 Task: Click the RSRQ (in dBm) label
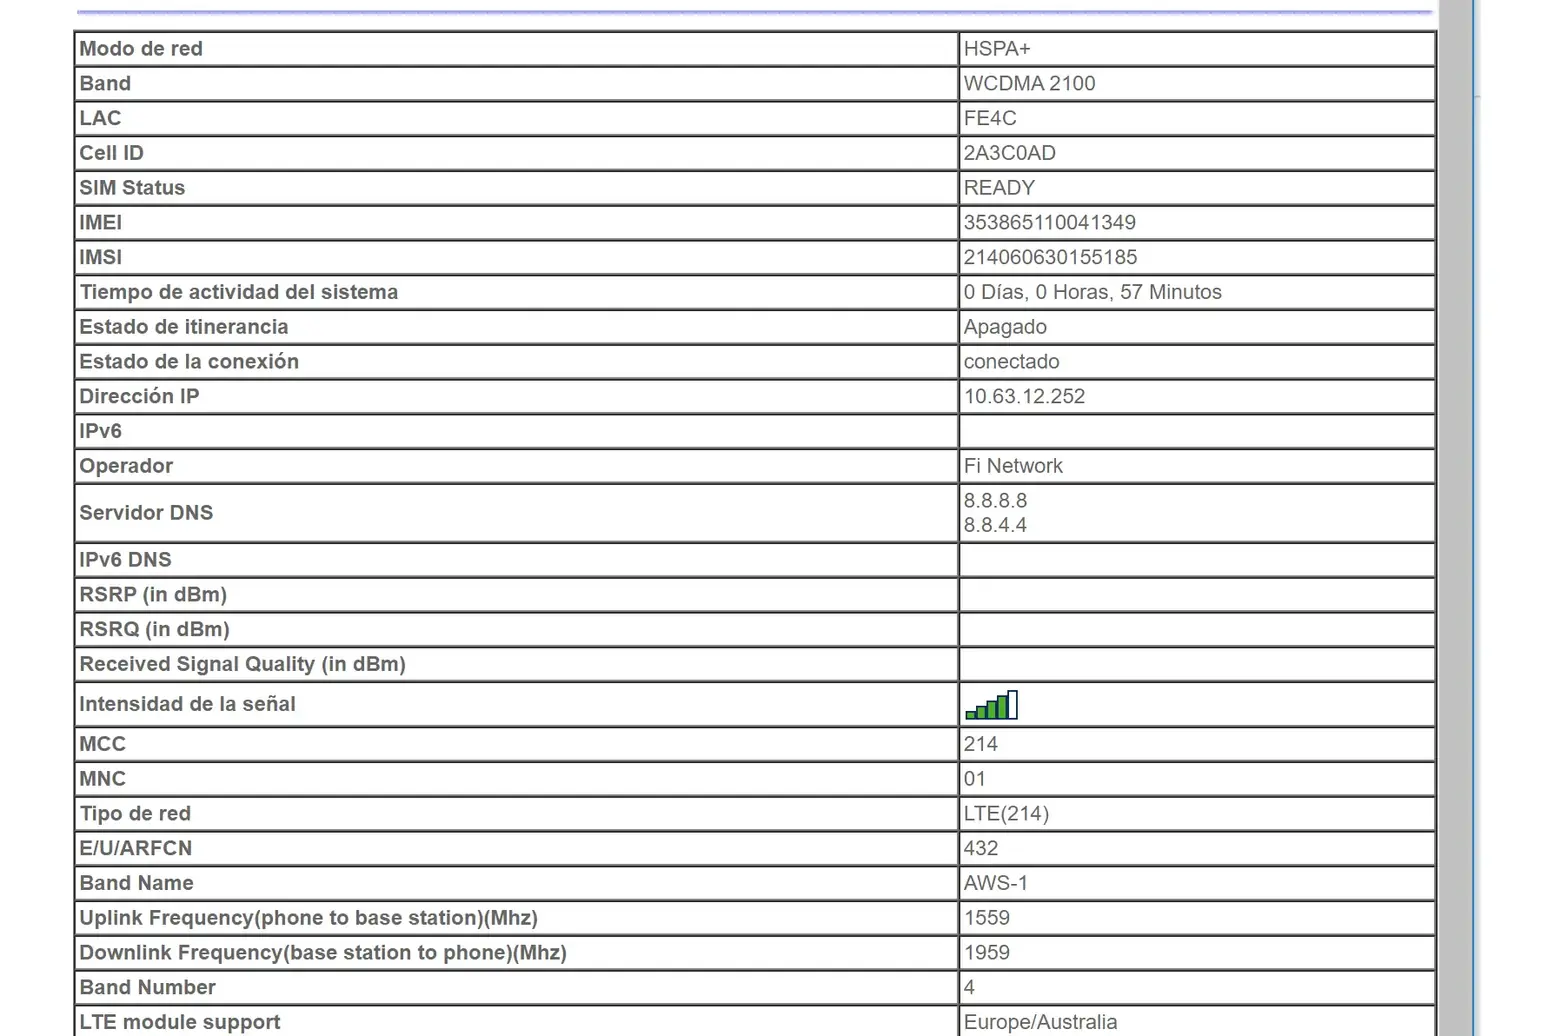click(154, 630)
